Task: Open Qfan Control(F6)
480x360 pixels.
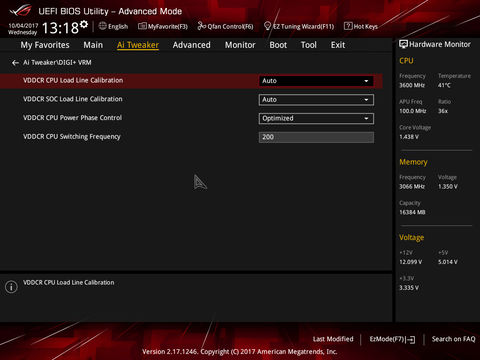Action: pyautogui.click(x=225, y=26)
